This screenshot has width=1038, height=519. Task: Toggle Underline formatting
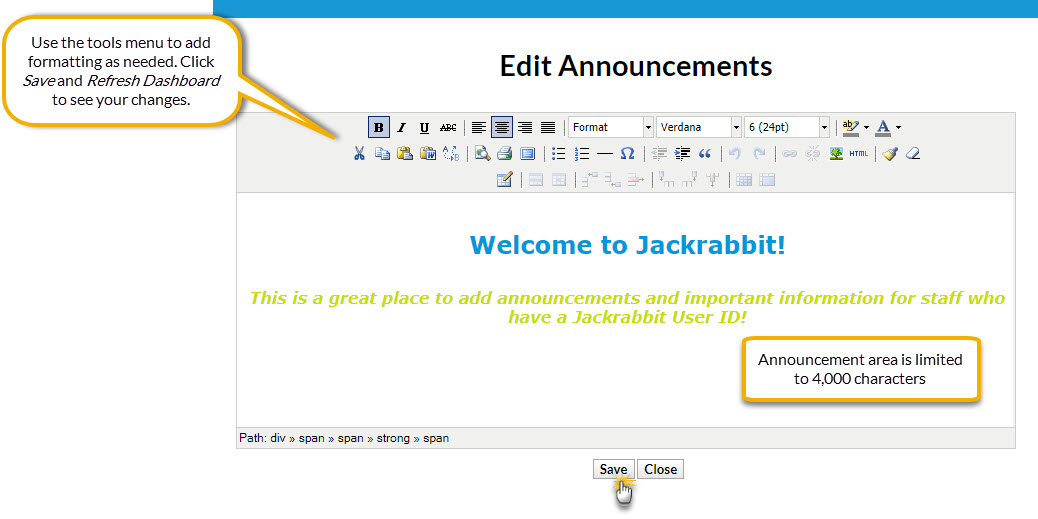pyautogui.click(x=424, y=127)
